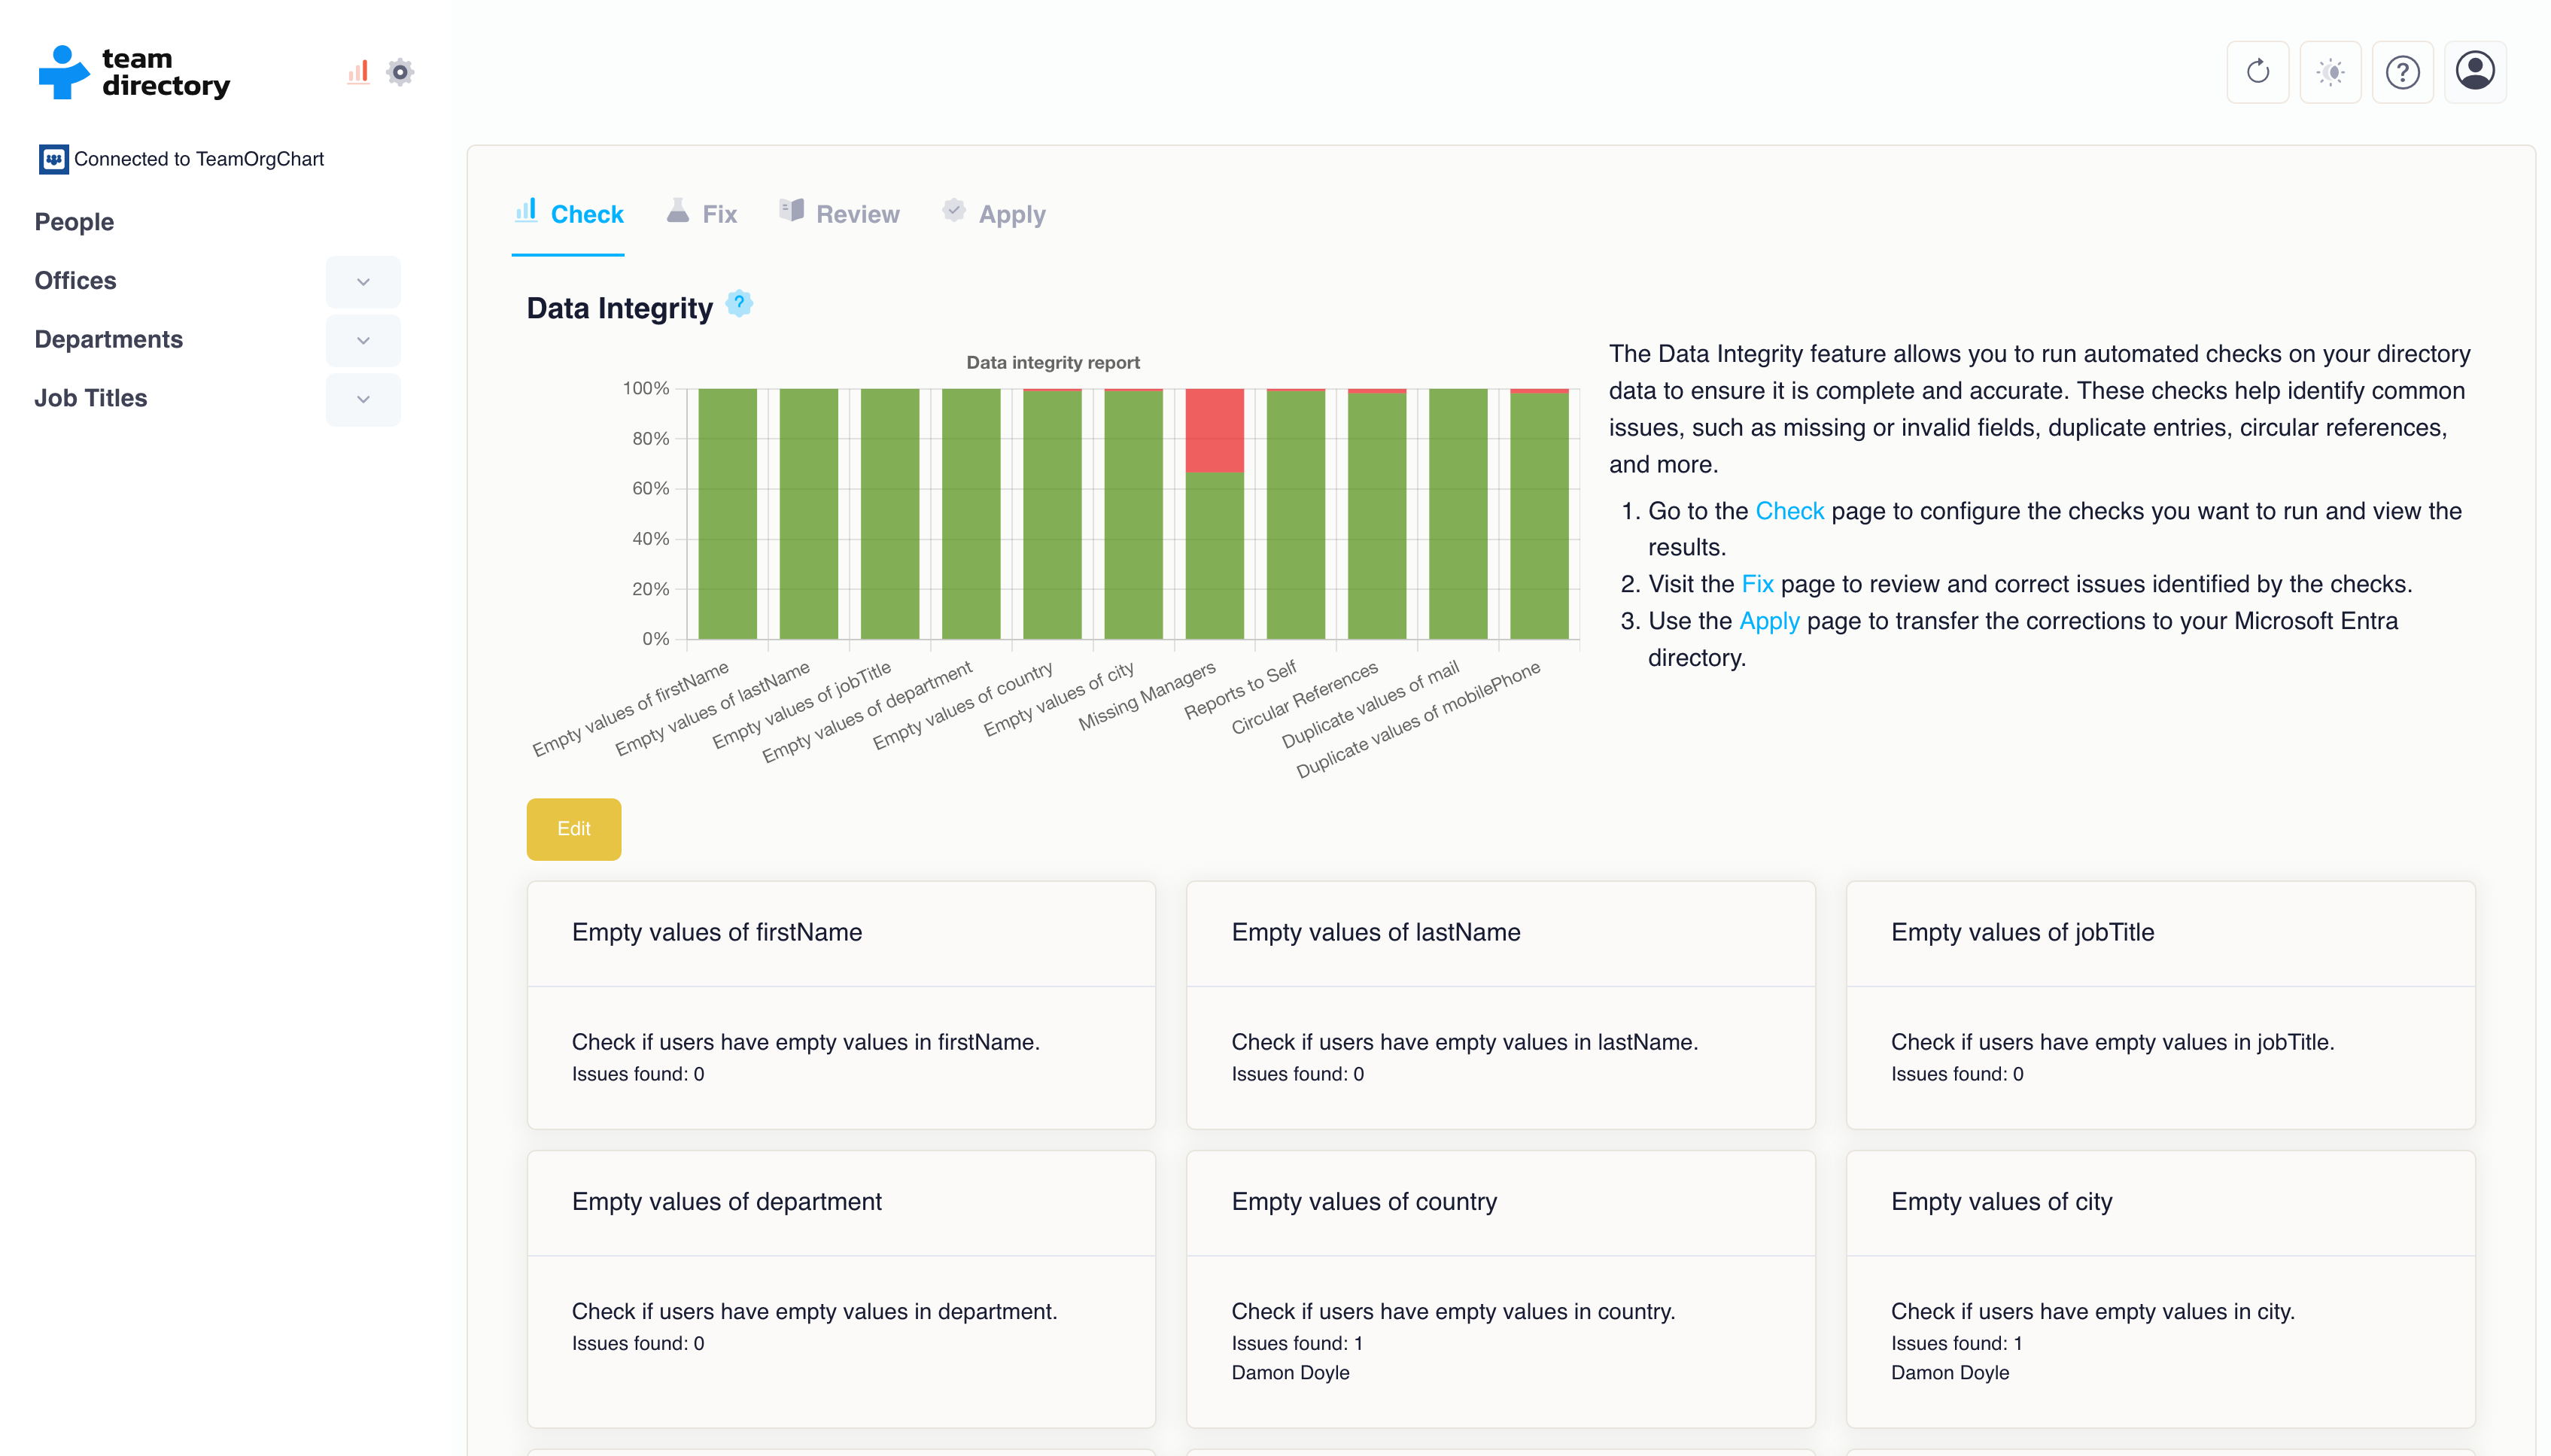Click the Circular References chart bar
The width and height of the screenshot is (2551, 1456).
1377,514
